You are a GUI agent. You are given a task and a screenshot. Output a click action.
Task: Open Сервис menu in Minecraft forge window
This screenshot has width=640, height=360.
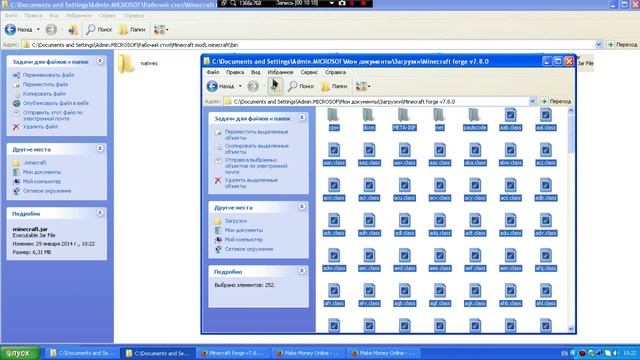[x=309, y=72]
